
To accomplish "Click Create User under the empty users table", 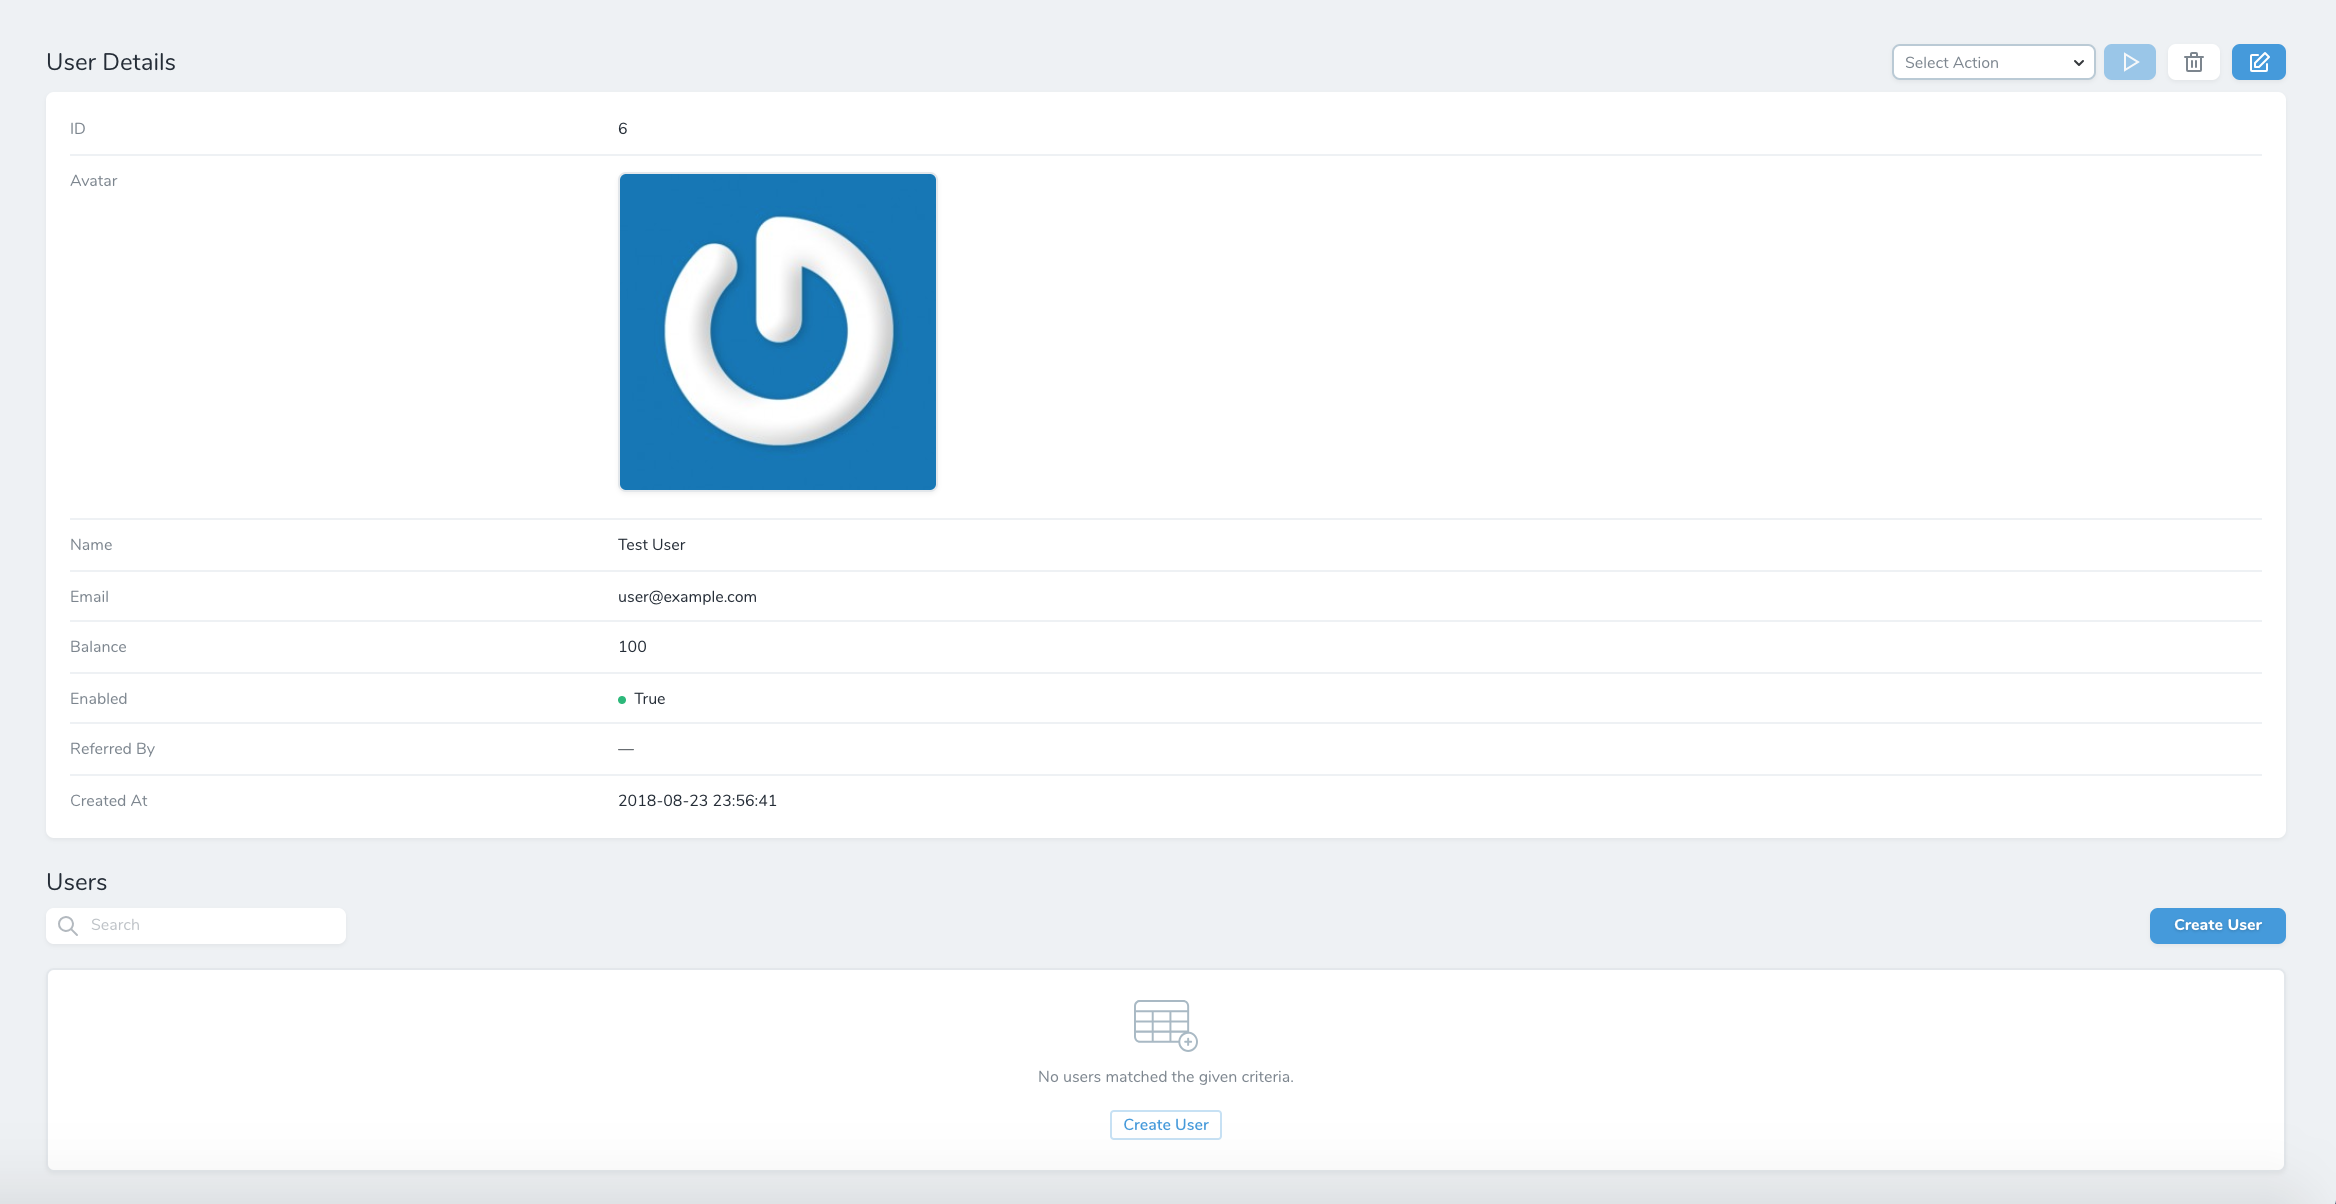I will point(1165,1124).
